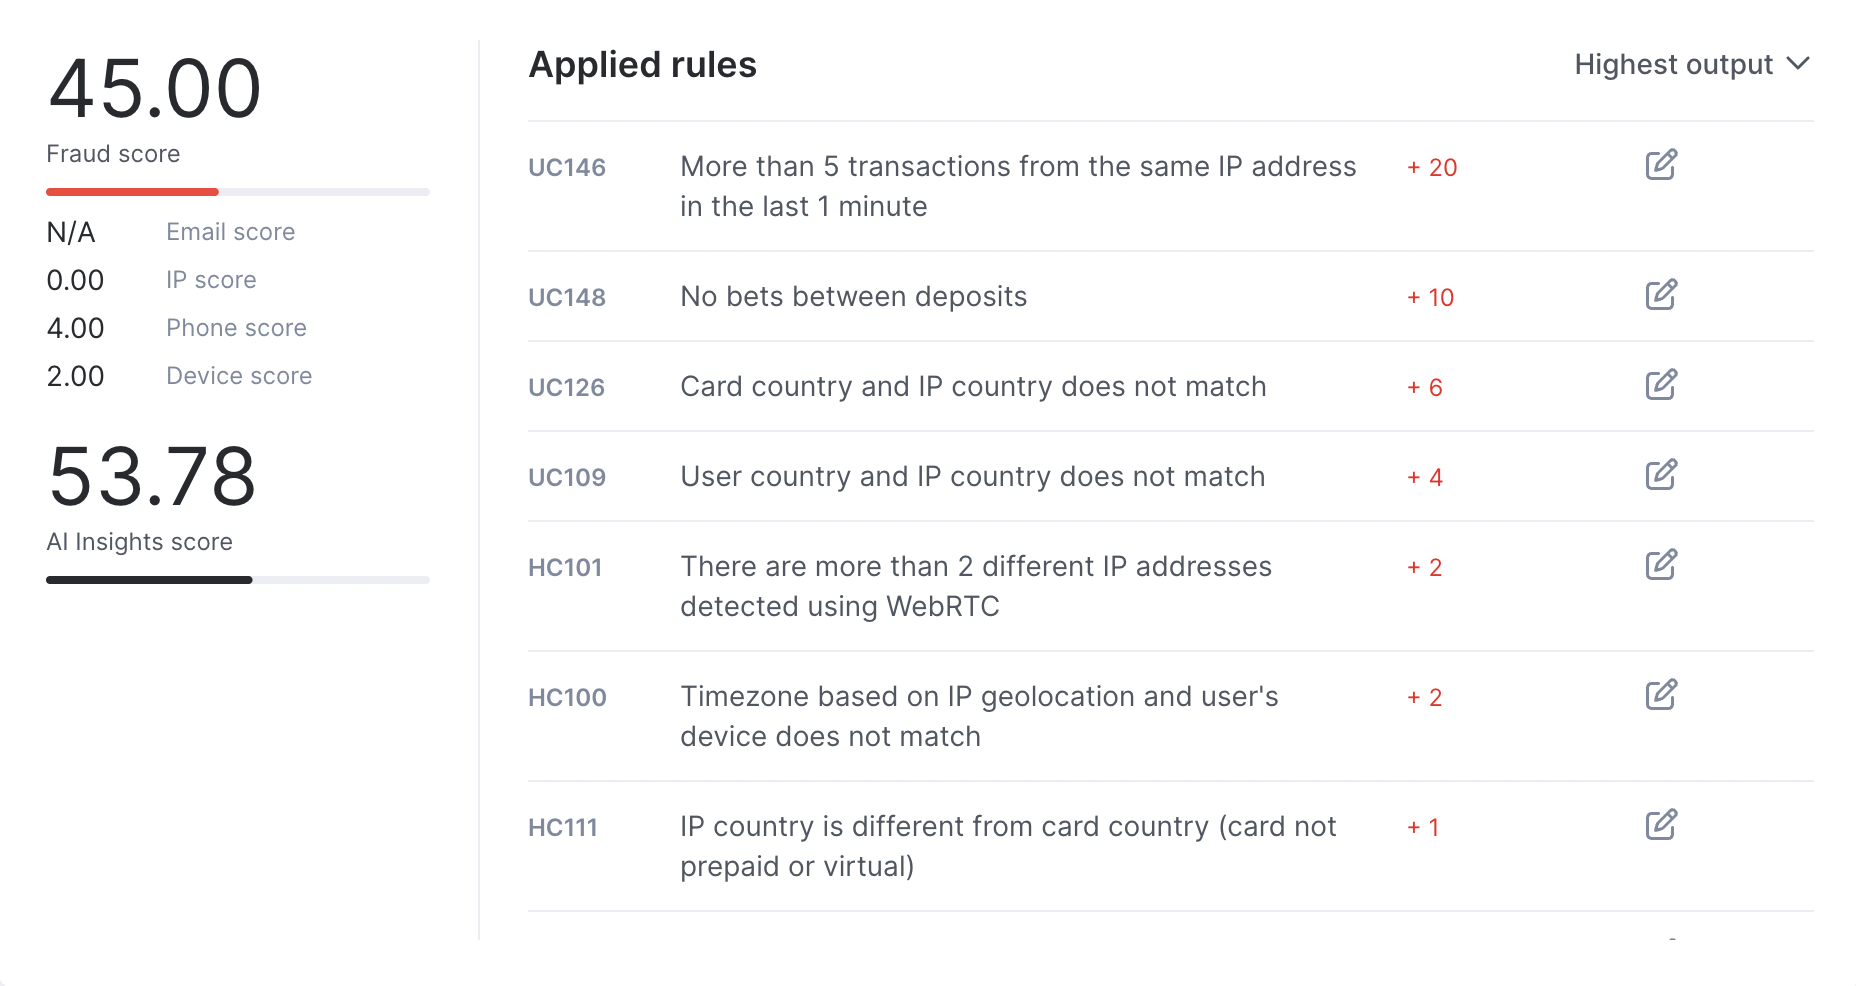Edit the UC148 no bets between deposits rule
The image size is (1856, 986).
pos(1661,295)
